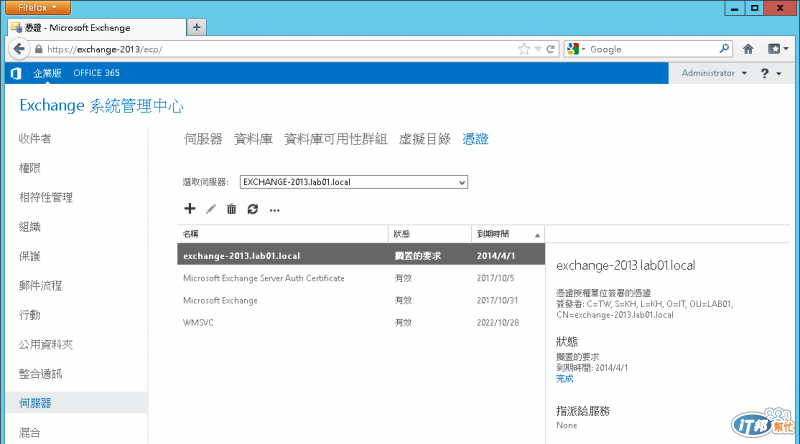Click the padlock icon in address bar
The height and width of the screenshot is (444, 800).
38,50
